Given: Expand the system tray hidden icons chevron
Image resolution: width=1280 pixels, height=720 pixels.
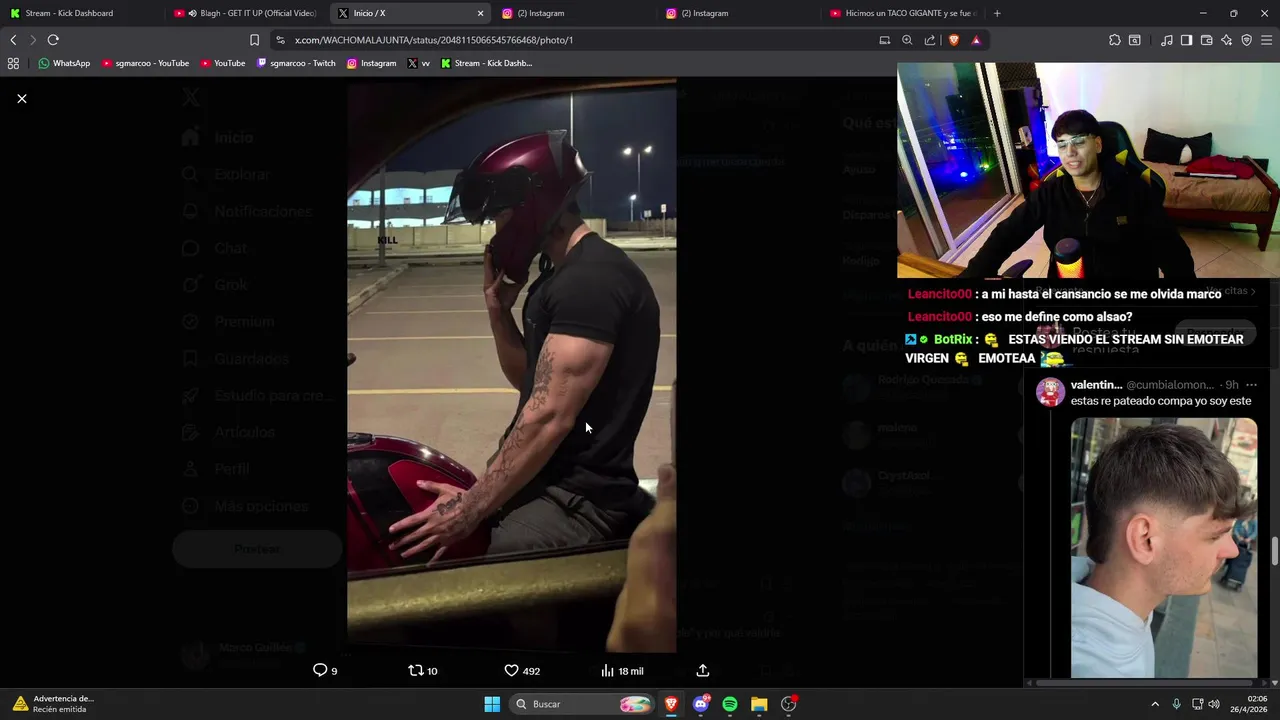Looking at the screenshot, I should coord(1155,704).
